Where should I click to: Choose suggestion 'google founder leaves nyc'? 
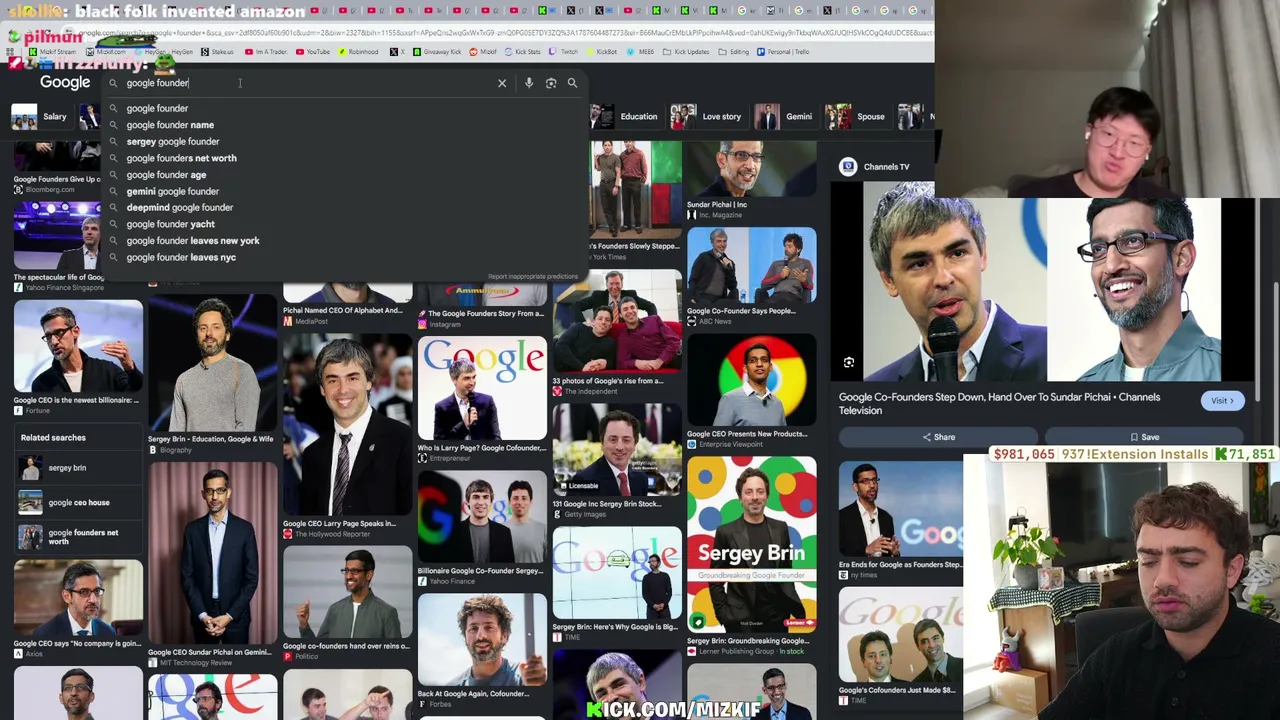click(x=340, y=257)
